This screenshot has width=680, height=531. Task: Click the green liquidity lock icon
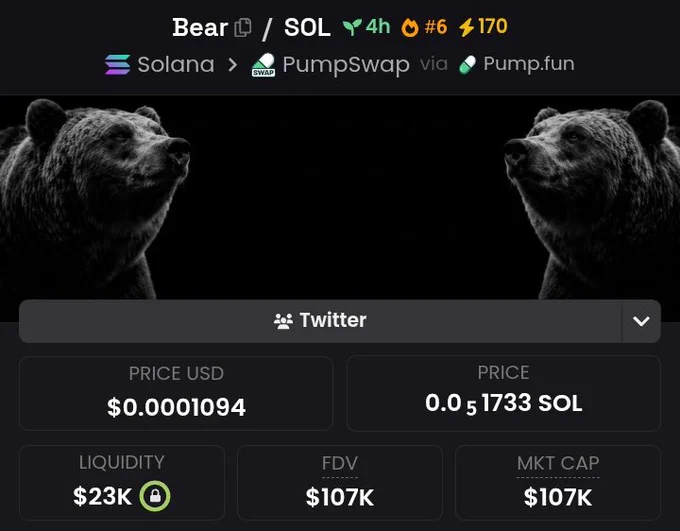(x=155, y=496)
